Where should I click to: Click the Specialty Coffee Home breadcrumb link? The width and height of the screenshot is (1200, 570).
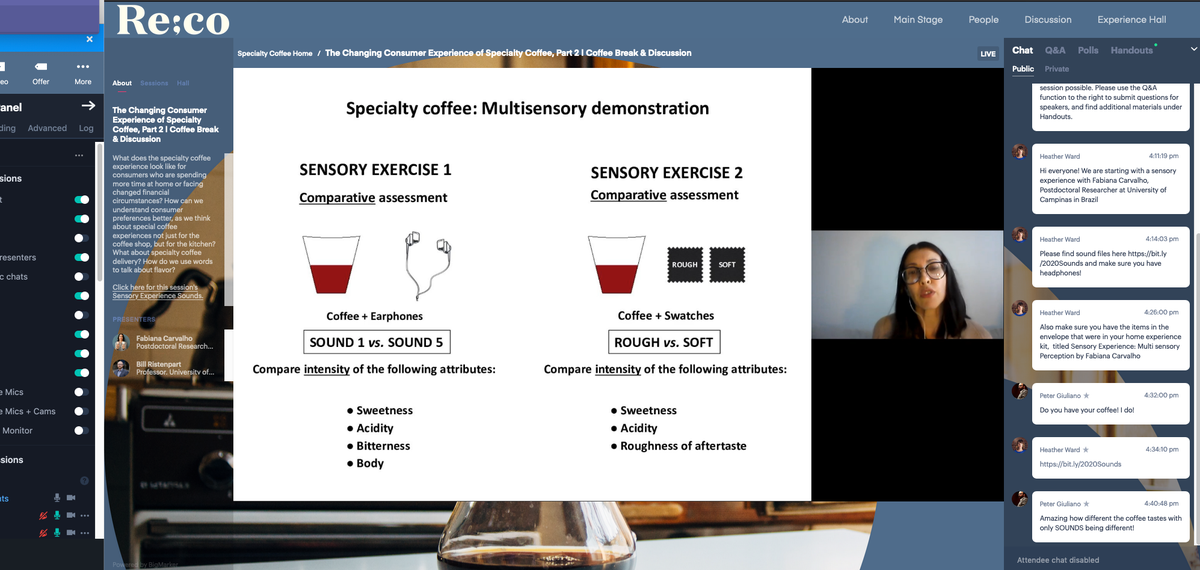275,53
